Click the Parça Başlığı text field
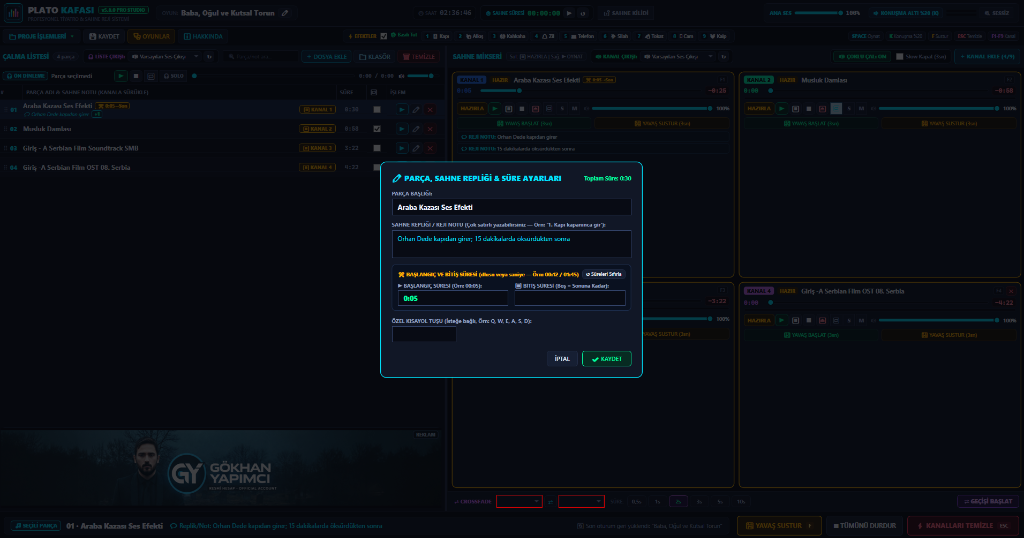1024x538 pixels. [x=511, y=207]
